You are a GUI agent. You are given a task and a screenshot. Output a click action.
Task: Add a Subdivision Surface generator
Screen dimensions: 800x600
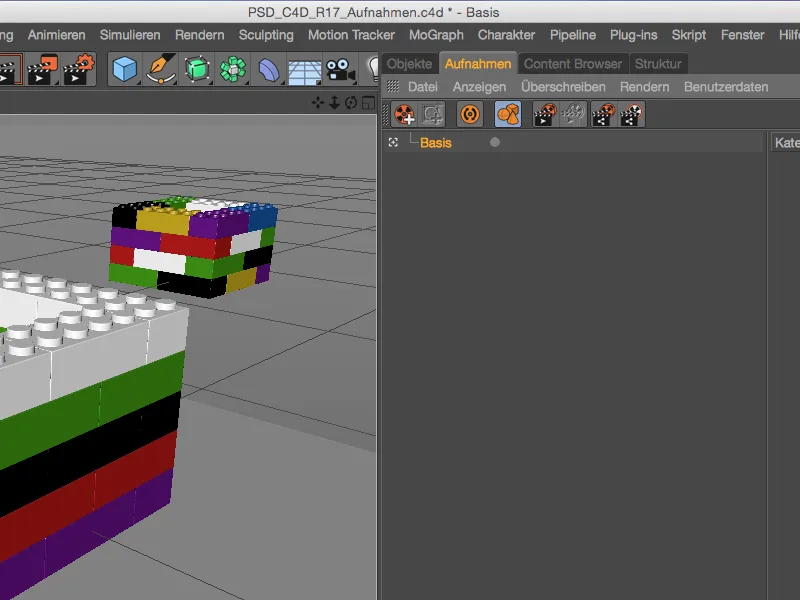(194, 71)
